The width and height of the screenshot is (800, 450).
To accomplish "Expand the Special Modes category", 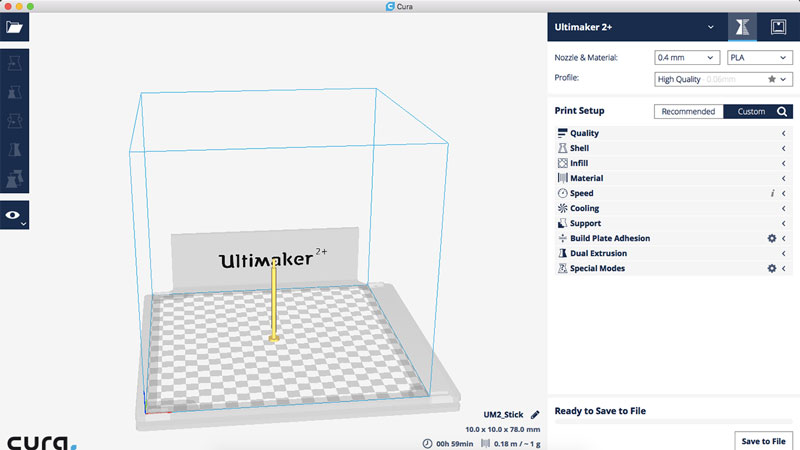I will pyautogui.click(x=673, y=268).
